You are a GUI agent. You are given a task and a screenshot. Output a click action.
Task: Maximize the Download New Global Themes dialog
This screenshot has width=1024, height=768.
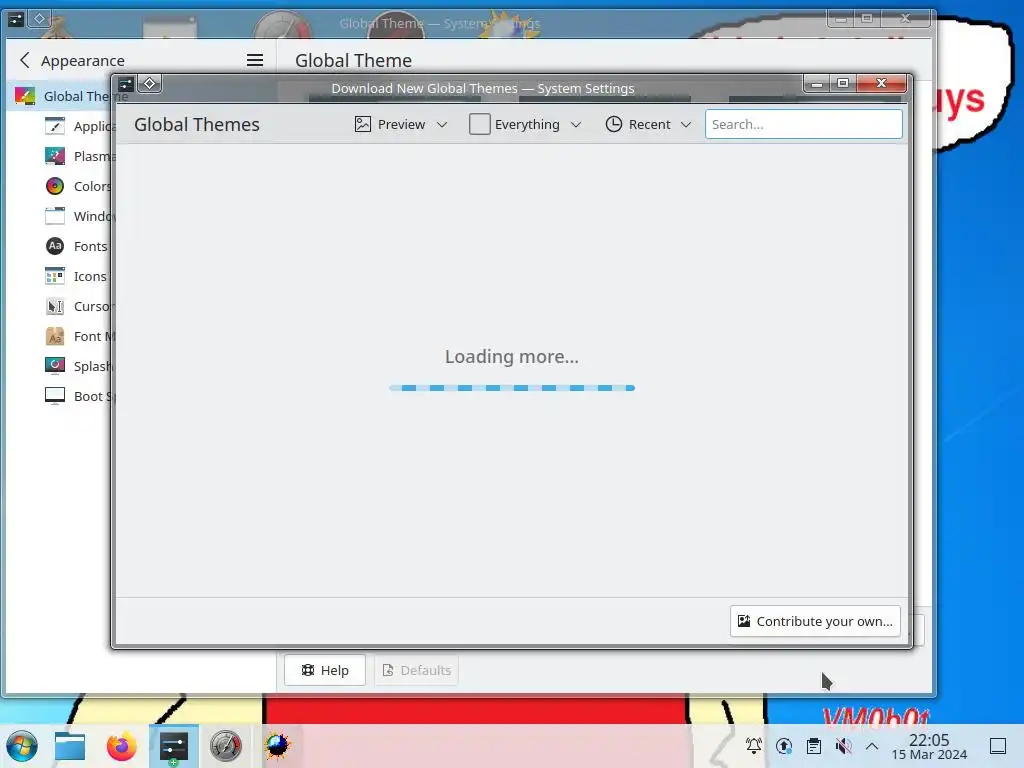843,84
